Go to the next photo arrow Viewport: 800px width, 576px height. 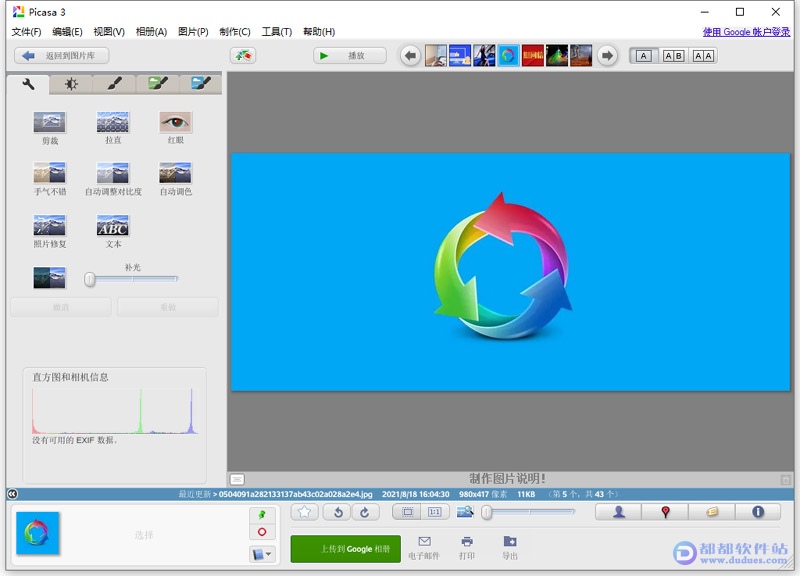[607, 56]
